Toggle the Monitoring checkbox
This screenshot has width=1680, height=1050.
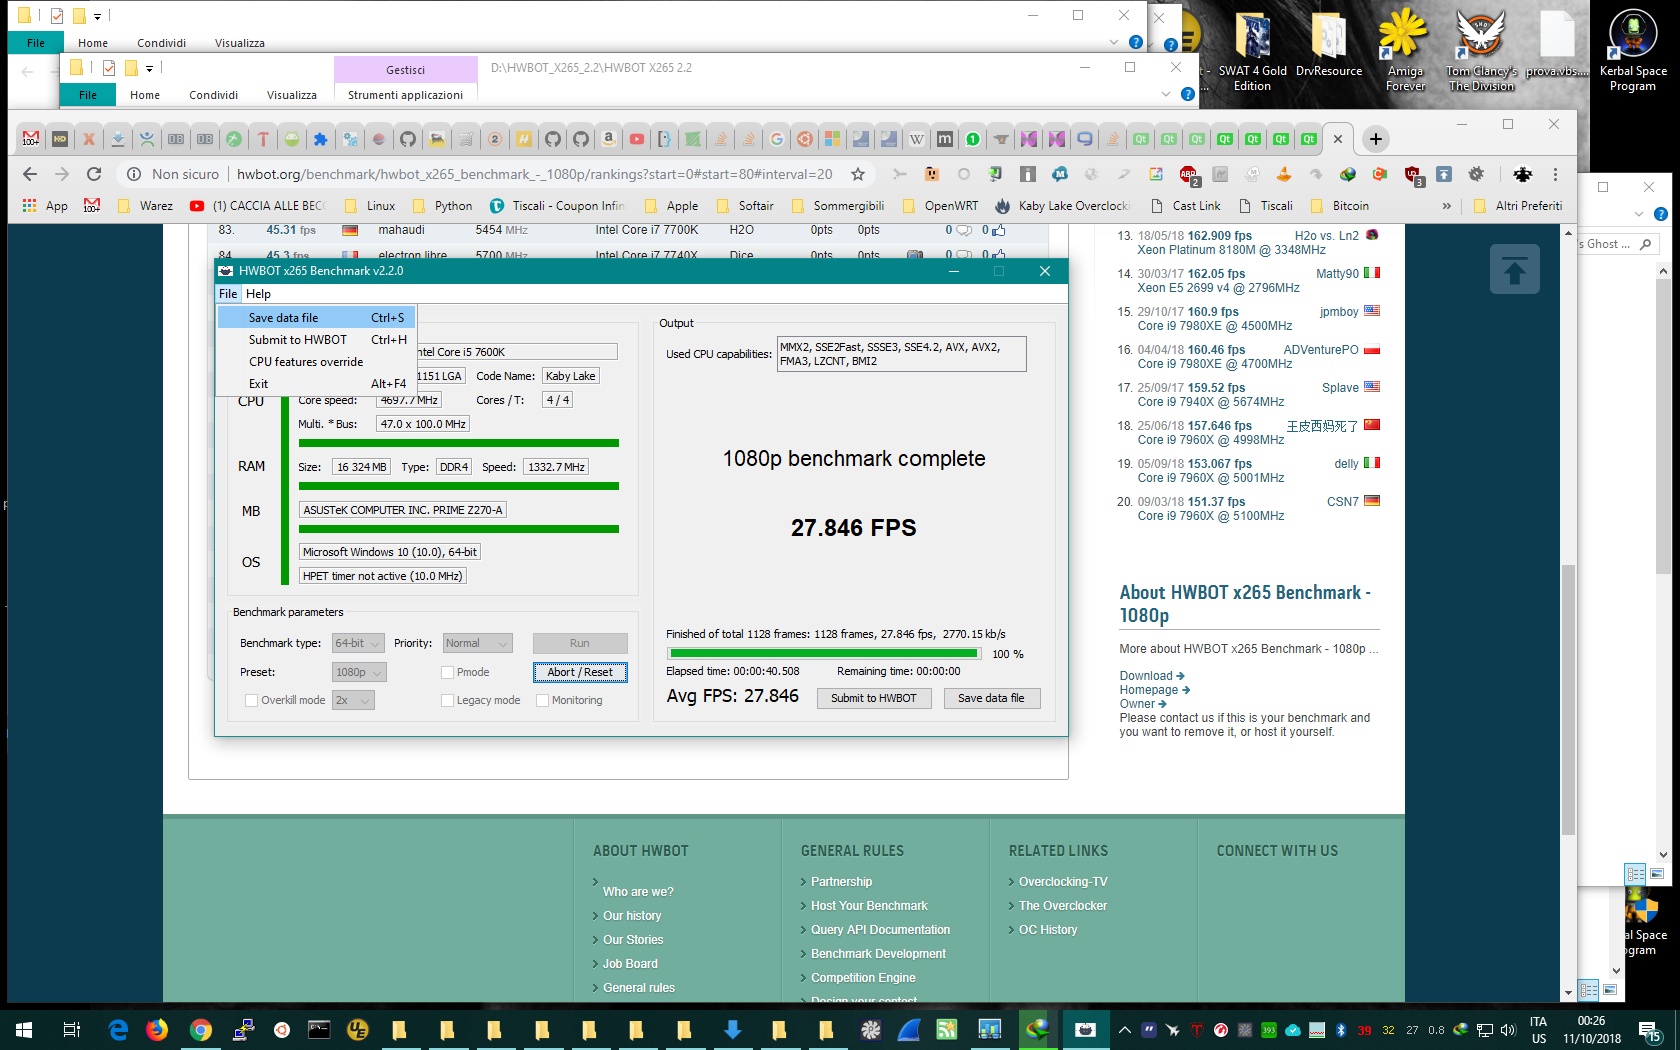pos(543,700)
